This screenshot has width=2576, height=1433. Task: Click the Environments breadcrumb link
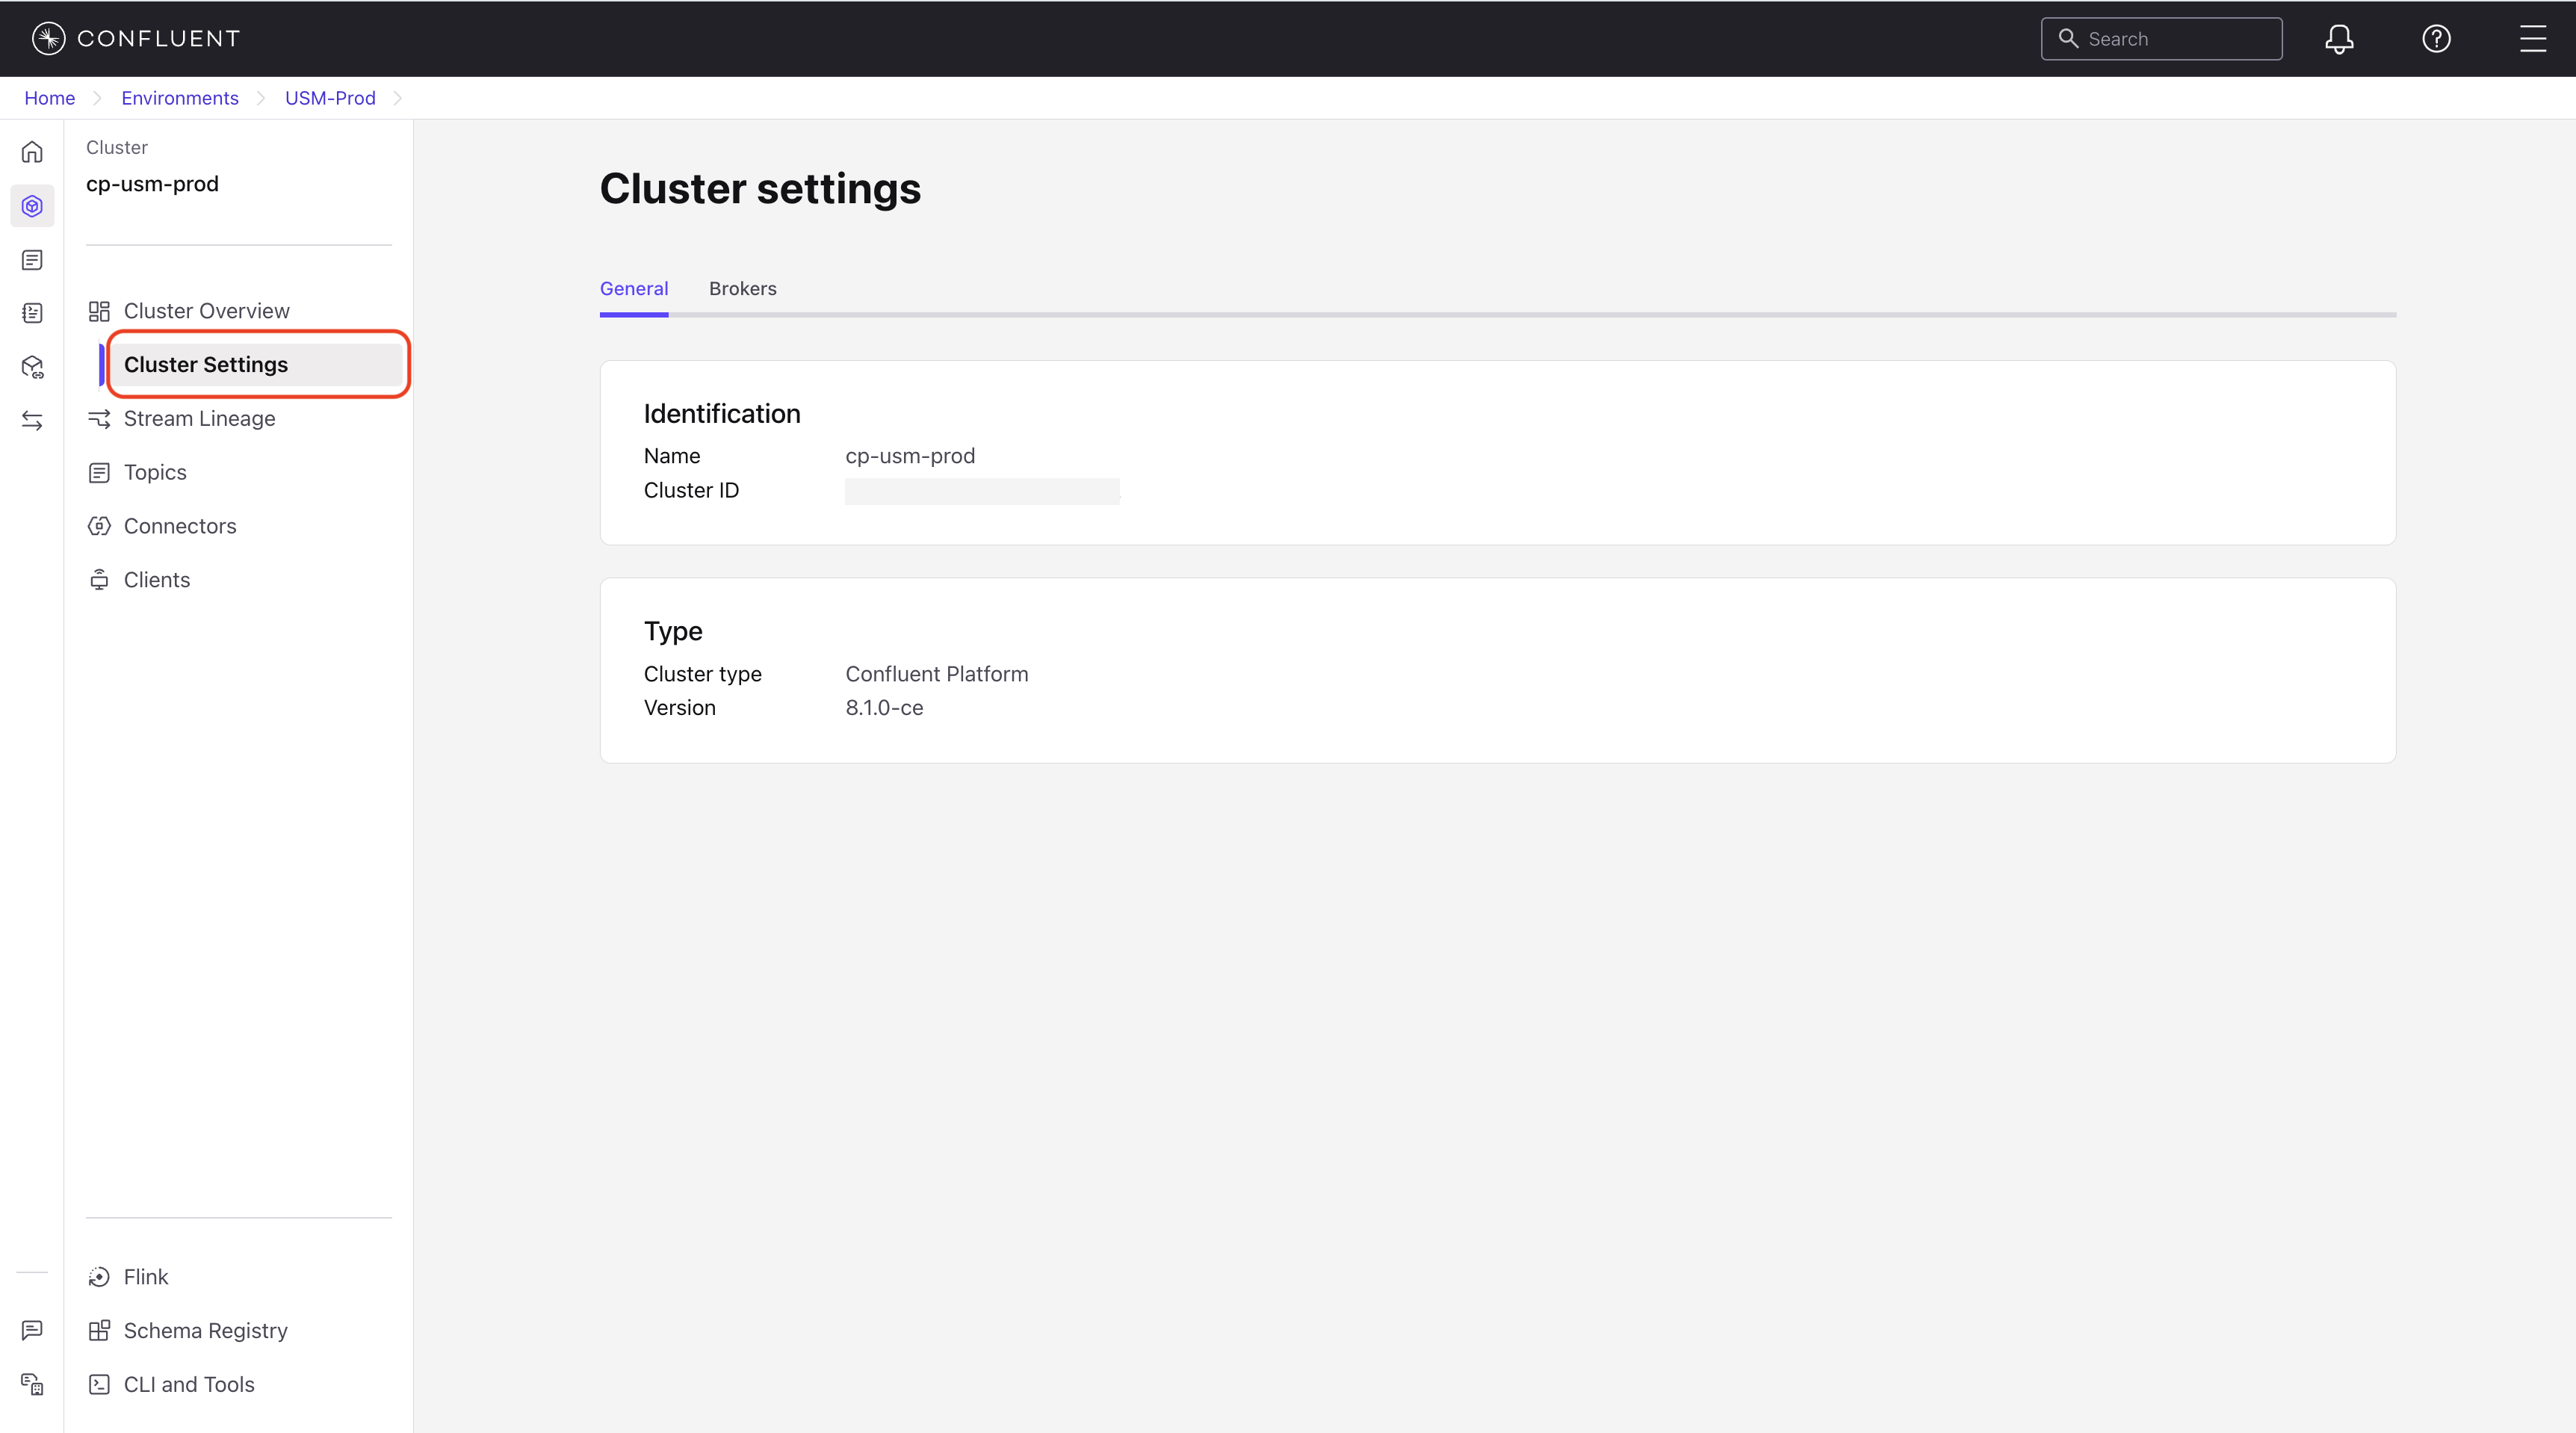[180, 98]
